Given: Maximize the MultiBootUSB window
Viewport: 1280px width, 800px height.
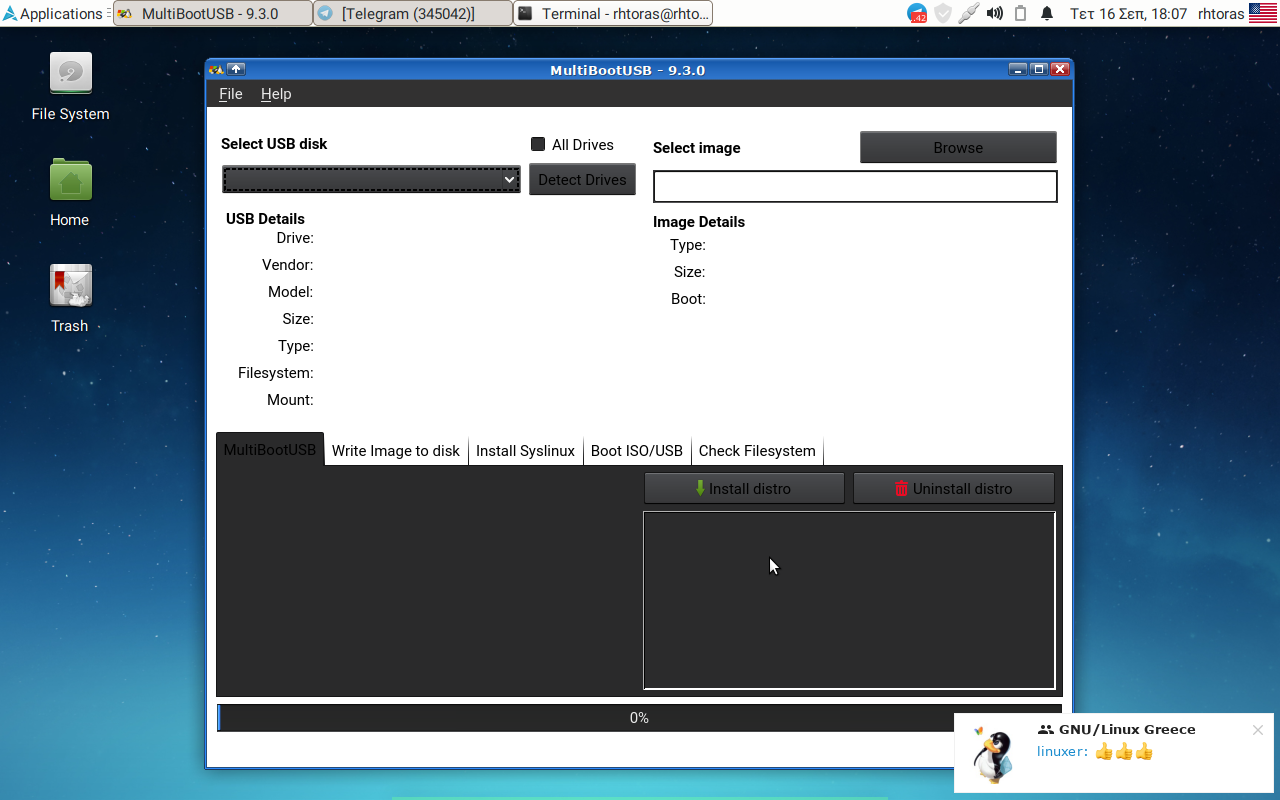Looking at the screenshot, I should (x=1039, y=69).
